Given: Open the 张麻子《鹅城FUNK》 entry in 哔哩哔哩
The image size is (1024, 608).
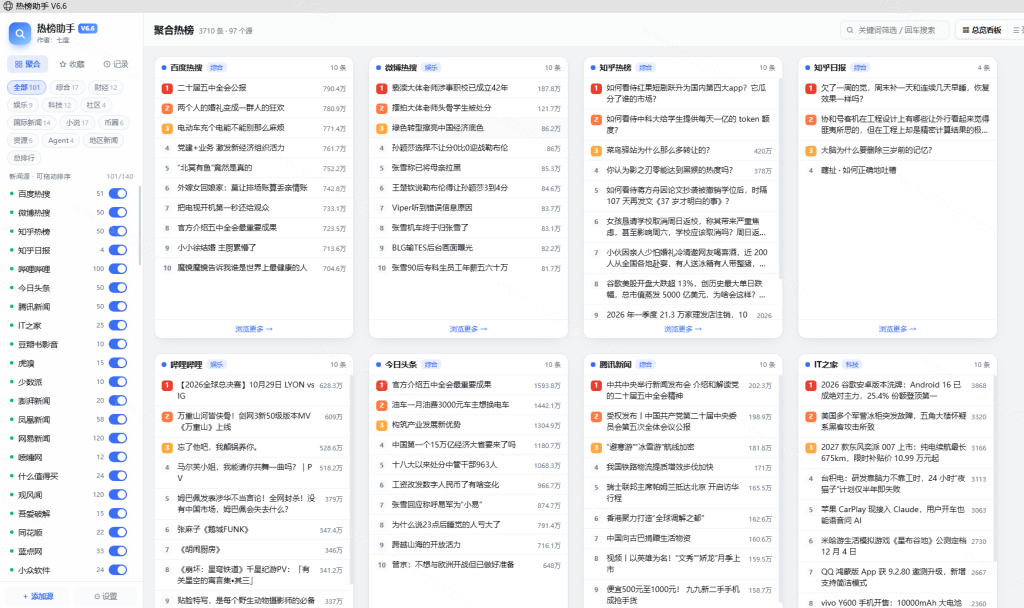Looking at the screenshot, I should [x=213, y=530].
